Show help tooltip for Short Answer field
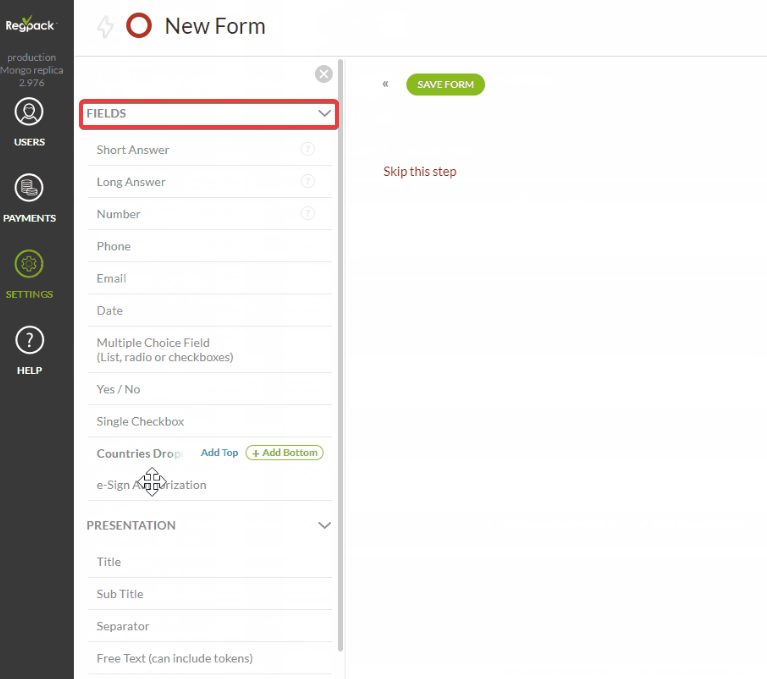 point(308,149)
